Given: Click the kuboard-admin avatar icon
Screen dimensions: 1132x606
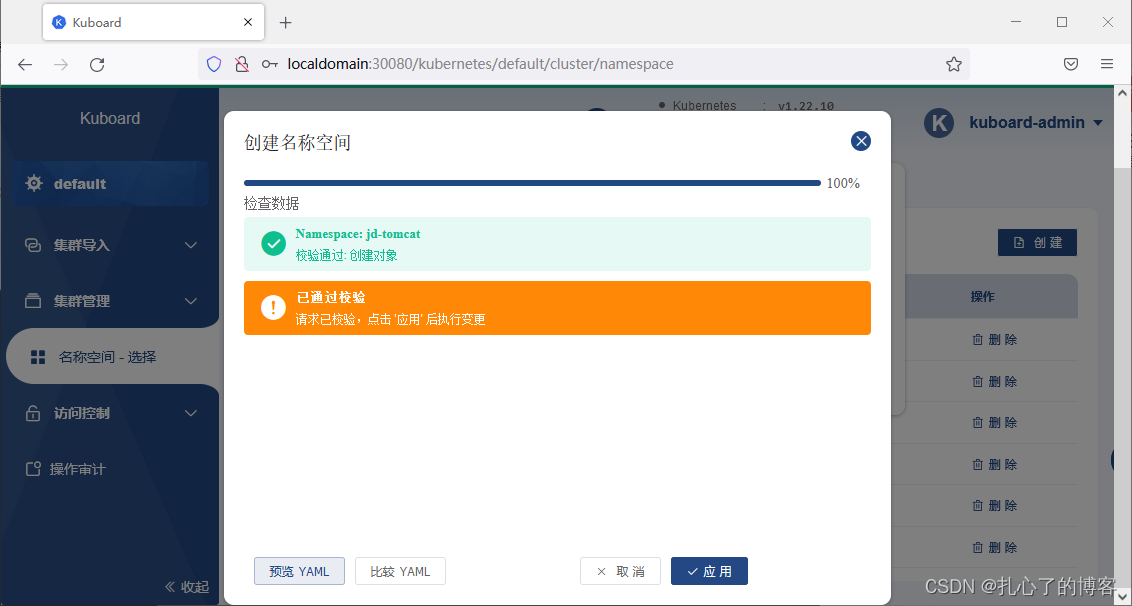Looking at the screenshot, I should point(938,123).
